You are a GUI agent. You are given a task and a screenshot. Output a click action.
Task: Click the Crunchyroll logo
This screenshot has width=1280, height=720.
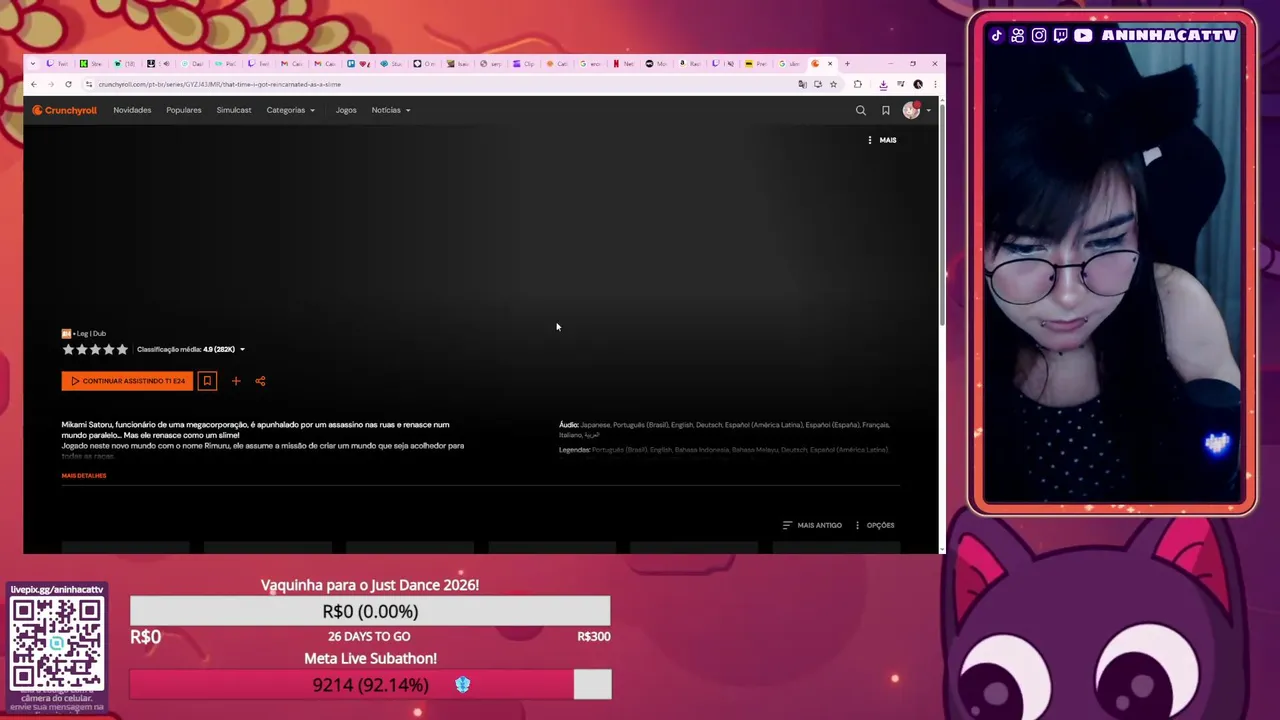click(64, 110)
